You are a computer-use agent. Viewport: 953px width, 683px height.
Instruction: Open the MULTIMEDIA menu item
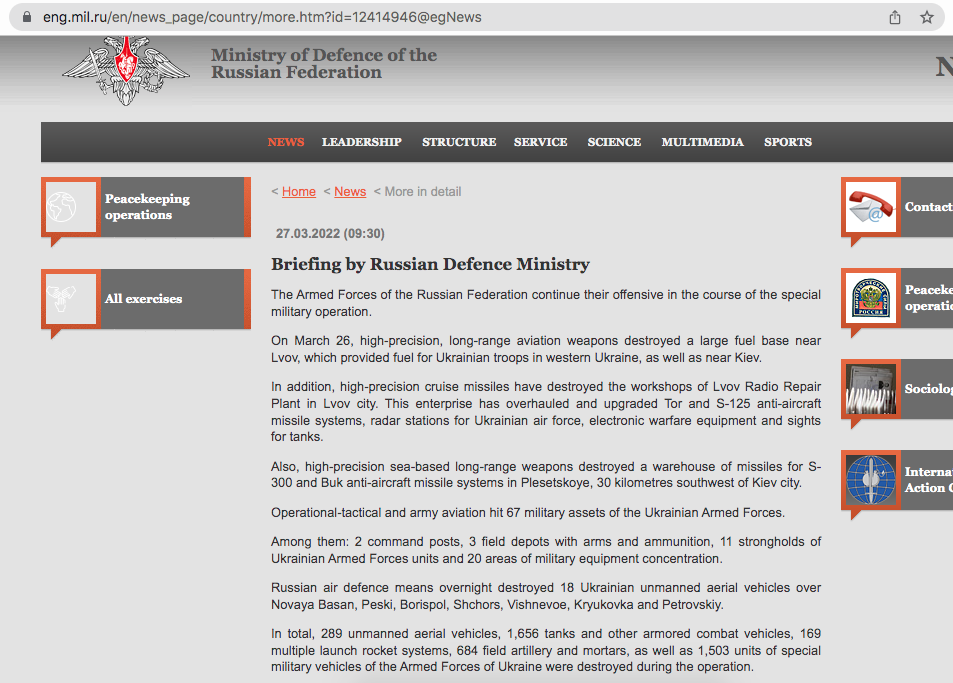coord(703,142)
